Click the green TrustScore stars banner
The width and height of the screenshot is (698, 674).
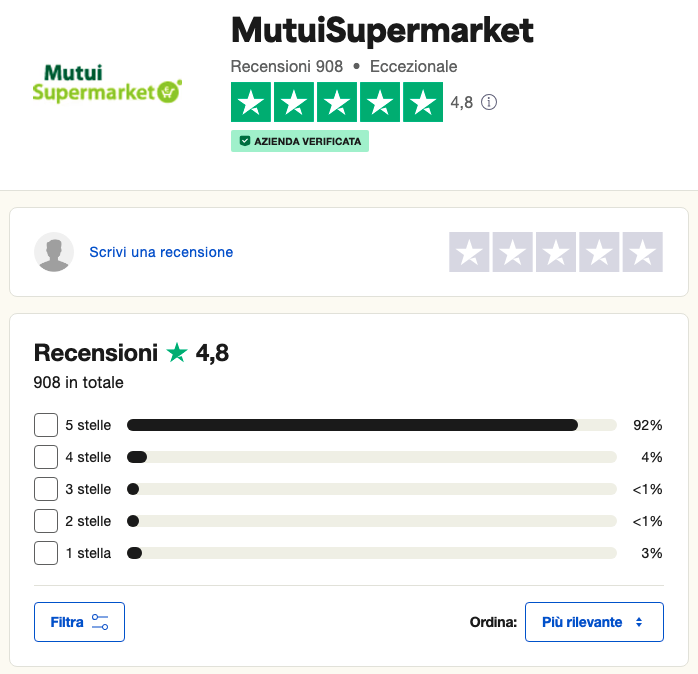[x=336, y=102]
